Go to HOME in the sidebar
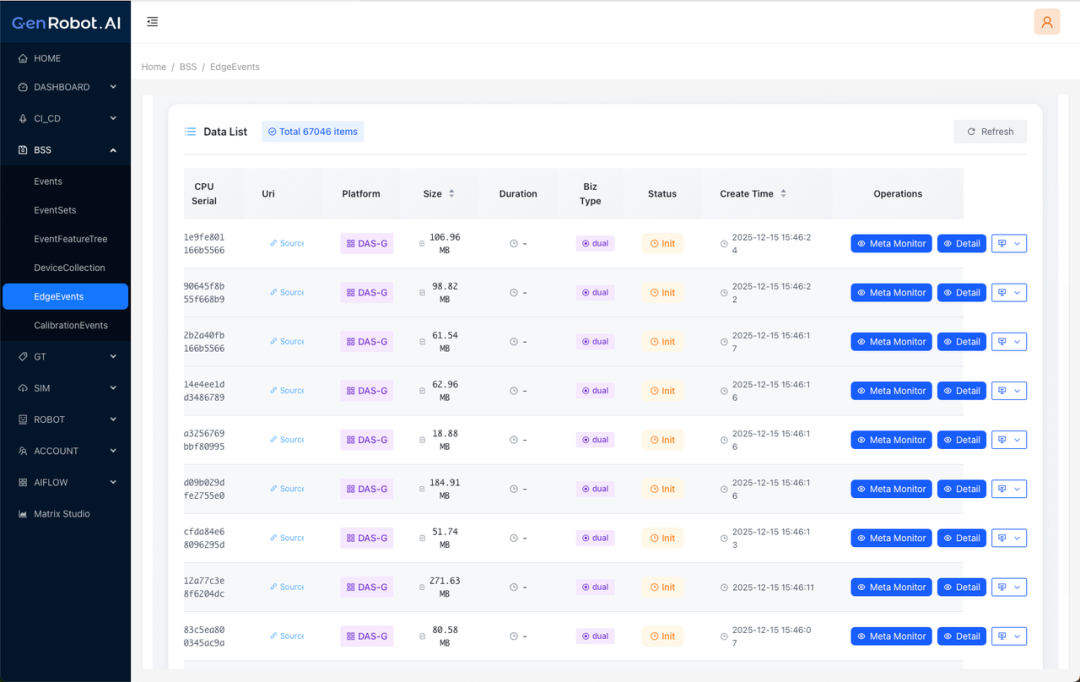Image resolution: width=1080 pixels, height=682 pixels. point(47,59)
